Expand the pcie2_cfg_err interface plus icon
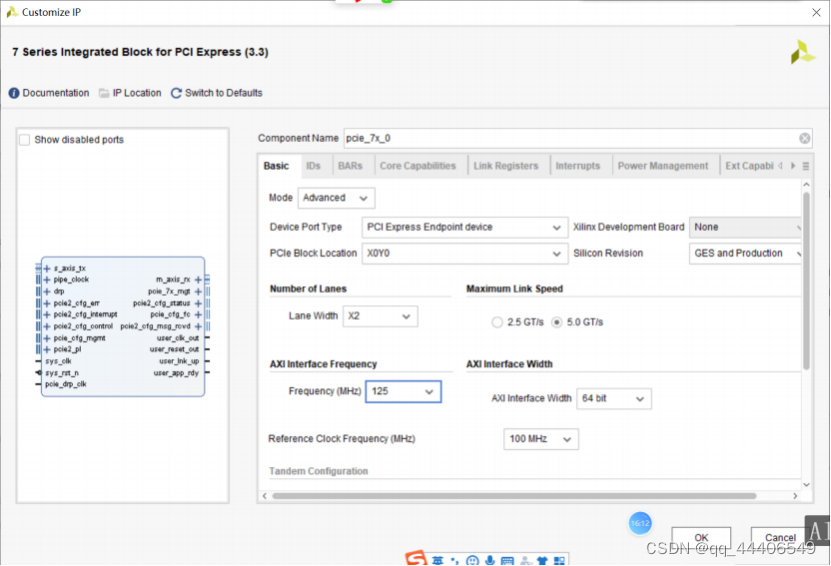 click(47, 303)
